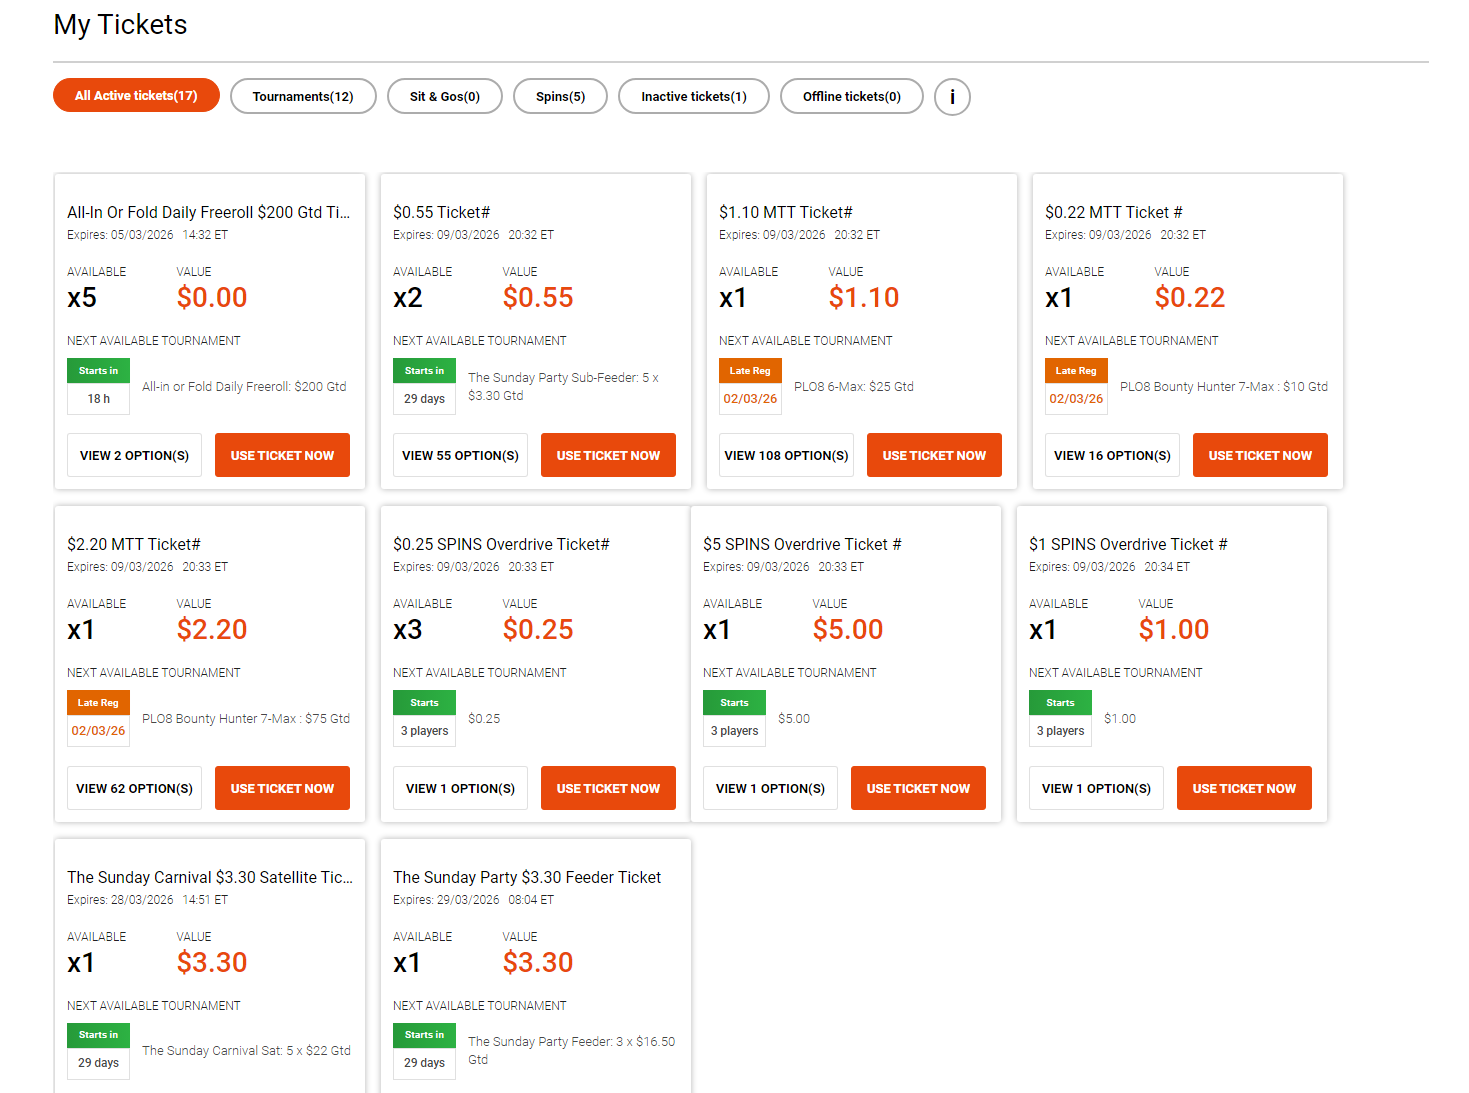Click View 62 Option(s) on $2.20 MTT ticket
The width and height of the screenshot is (1469, 1093).
click(x=134, y=788)
